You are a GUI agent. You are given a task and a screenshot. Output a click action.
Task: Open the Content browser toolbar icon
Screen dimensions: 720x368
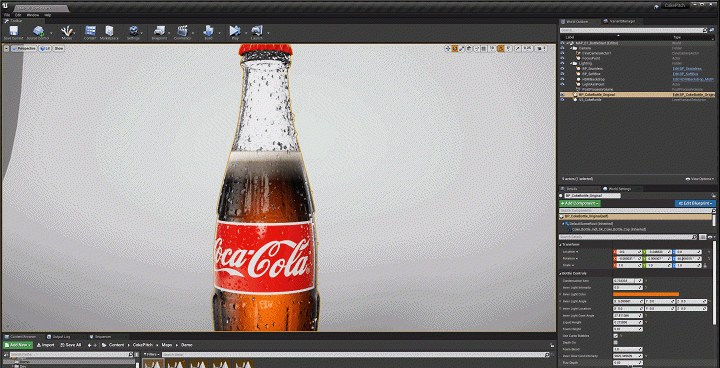coord(90,33)
